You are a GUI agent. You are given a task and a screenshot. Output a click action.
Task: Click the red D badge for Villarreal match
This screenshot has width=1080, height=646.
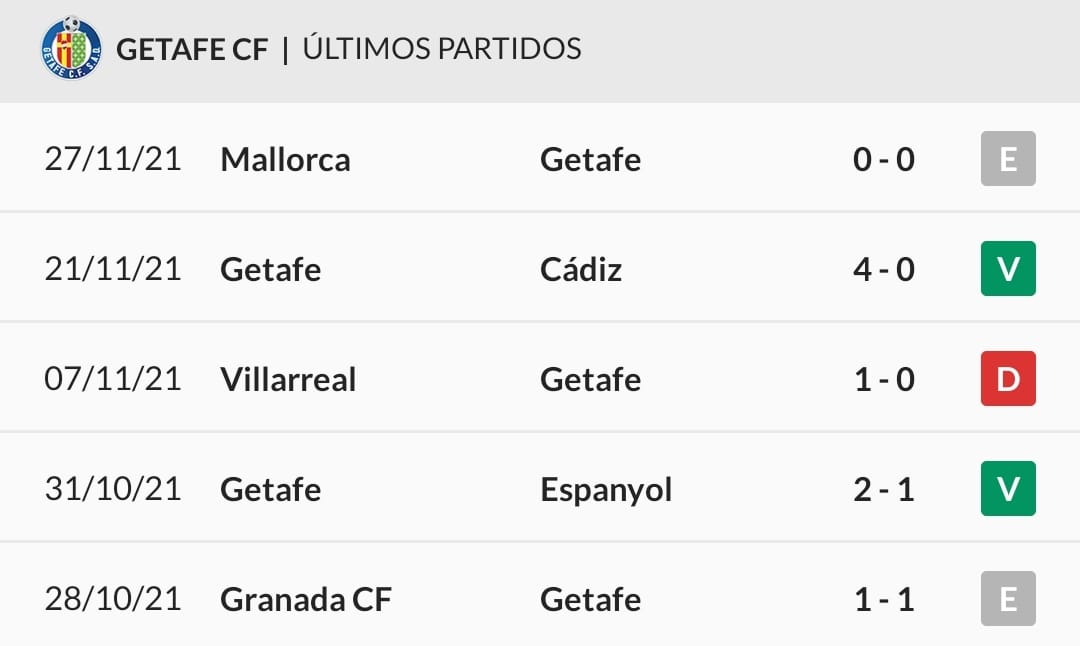click(1008, 378)
